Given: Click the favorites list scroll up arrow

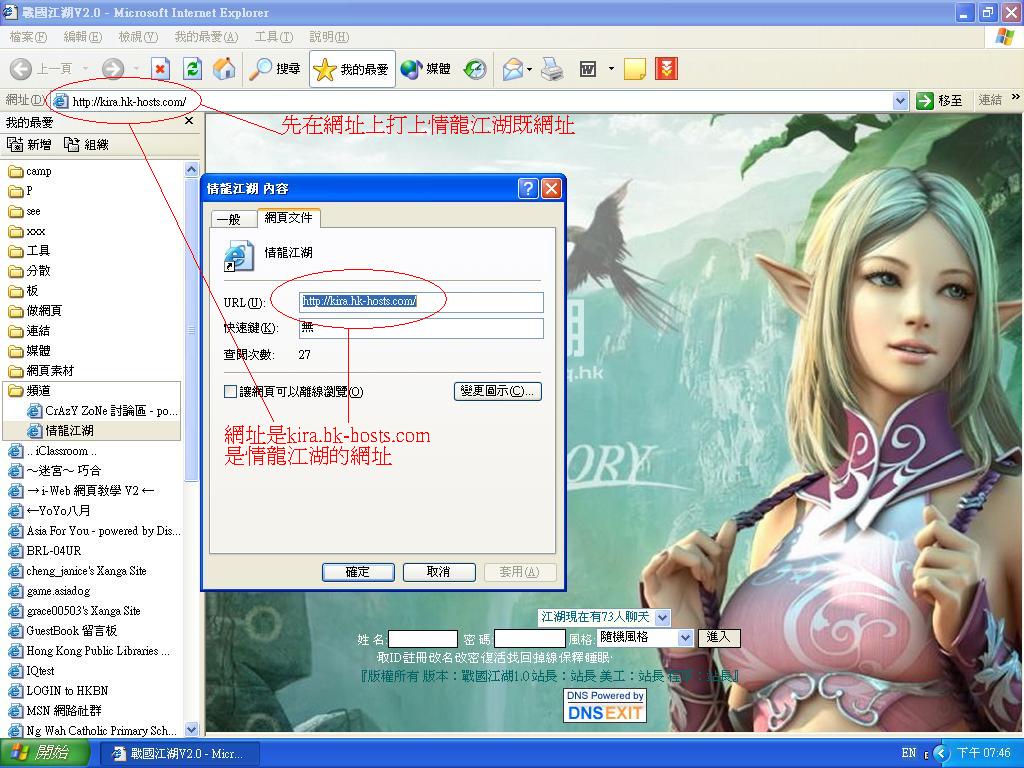Looking at the screenshot, I should (x=191, y=169).
